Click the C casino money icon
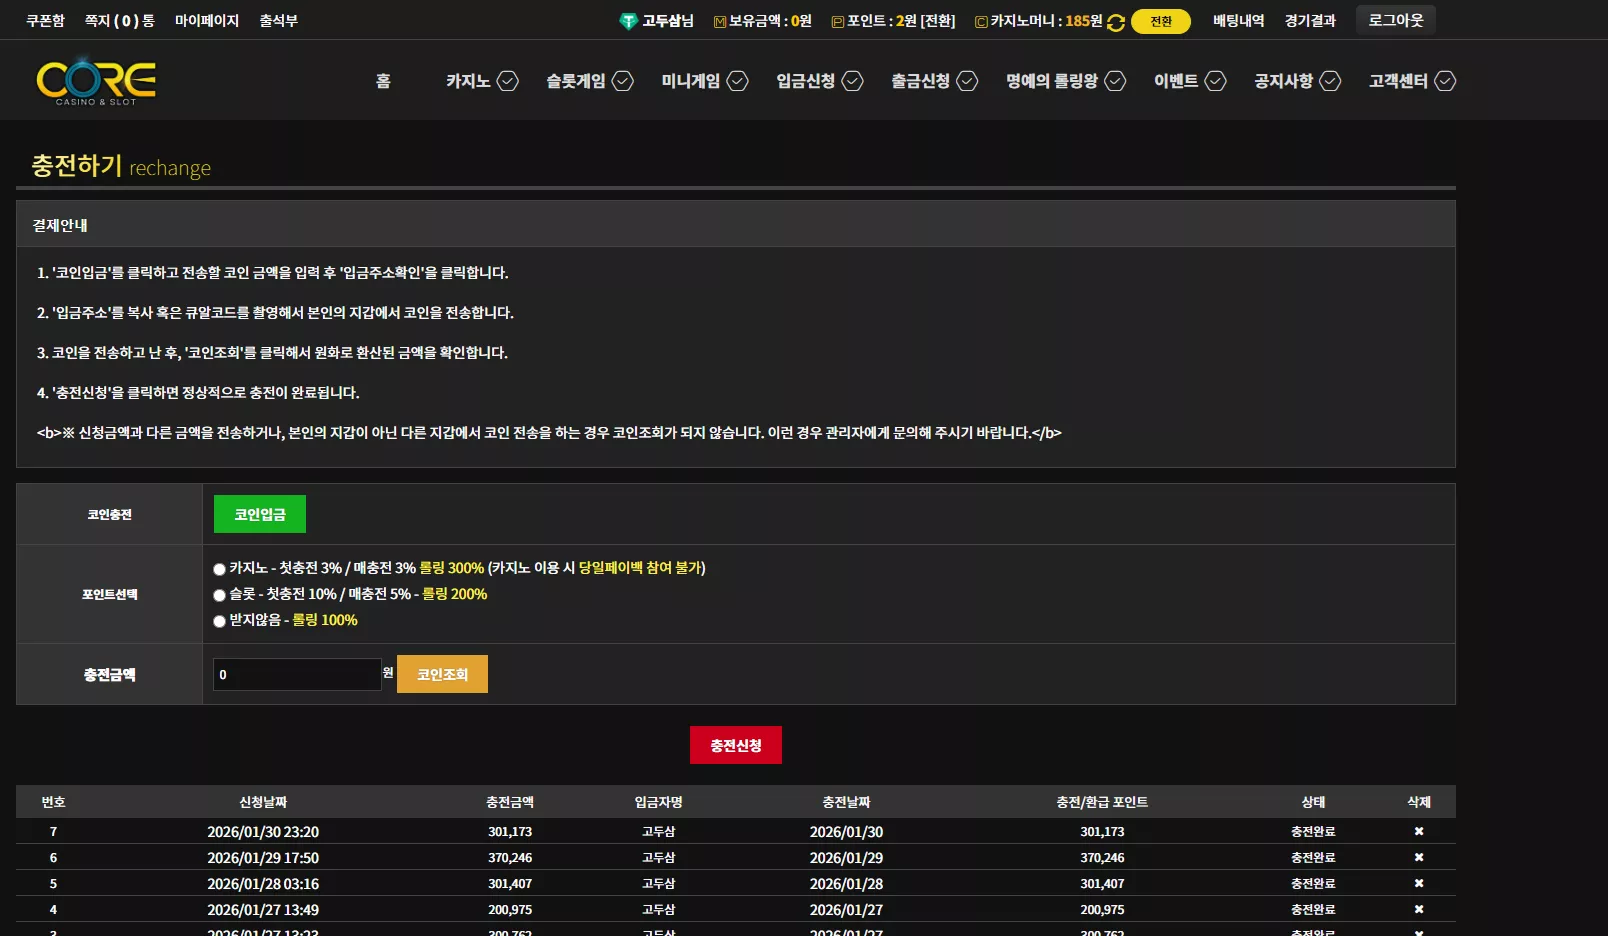1608x936 pixels. point(981,22)
